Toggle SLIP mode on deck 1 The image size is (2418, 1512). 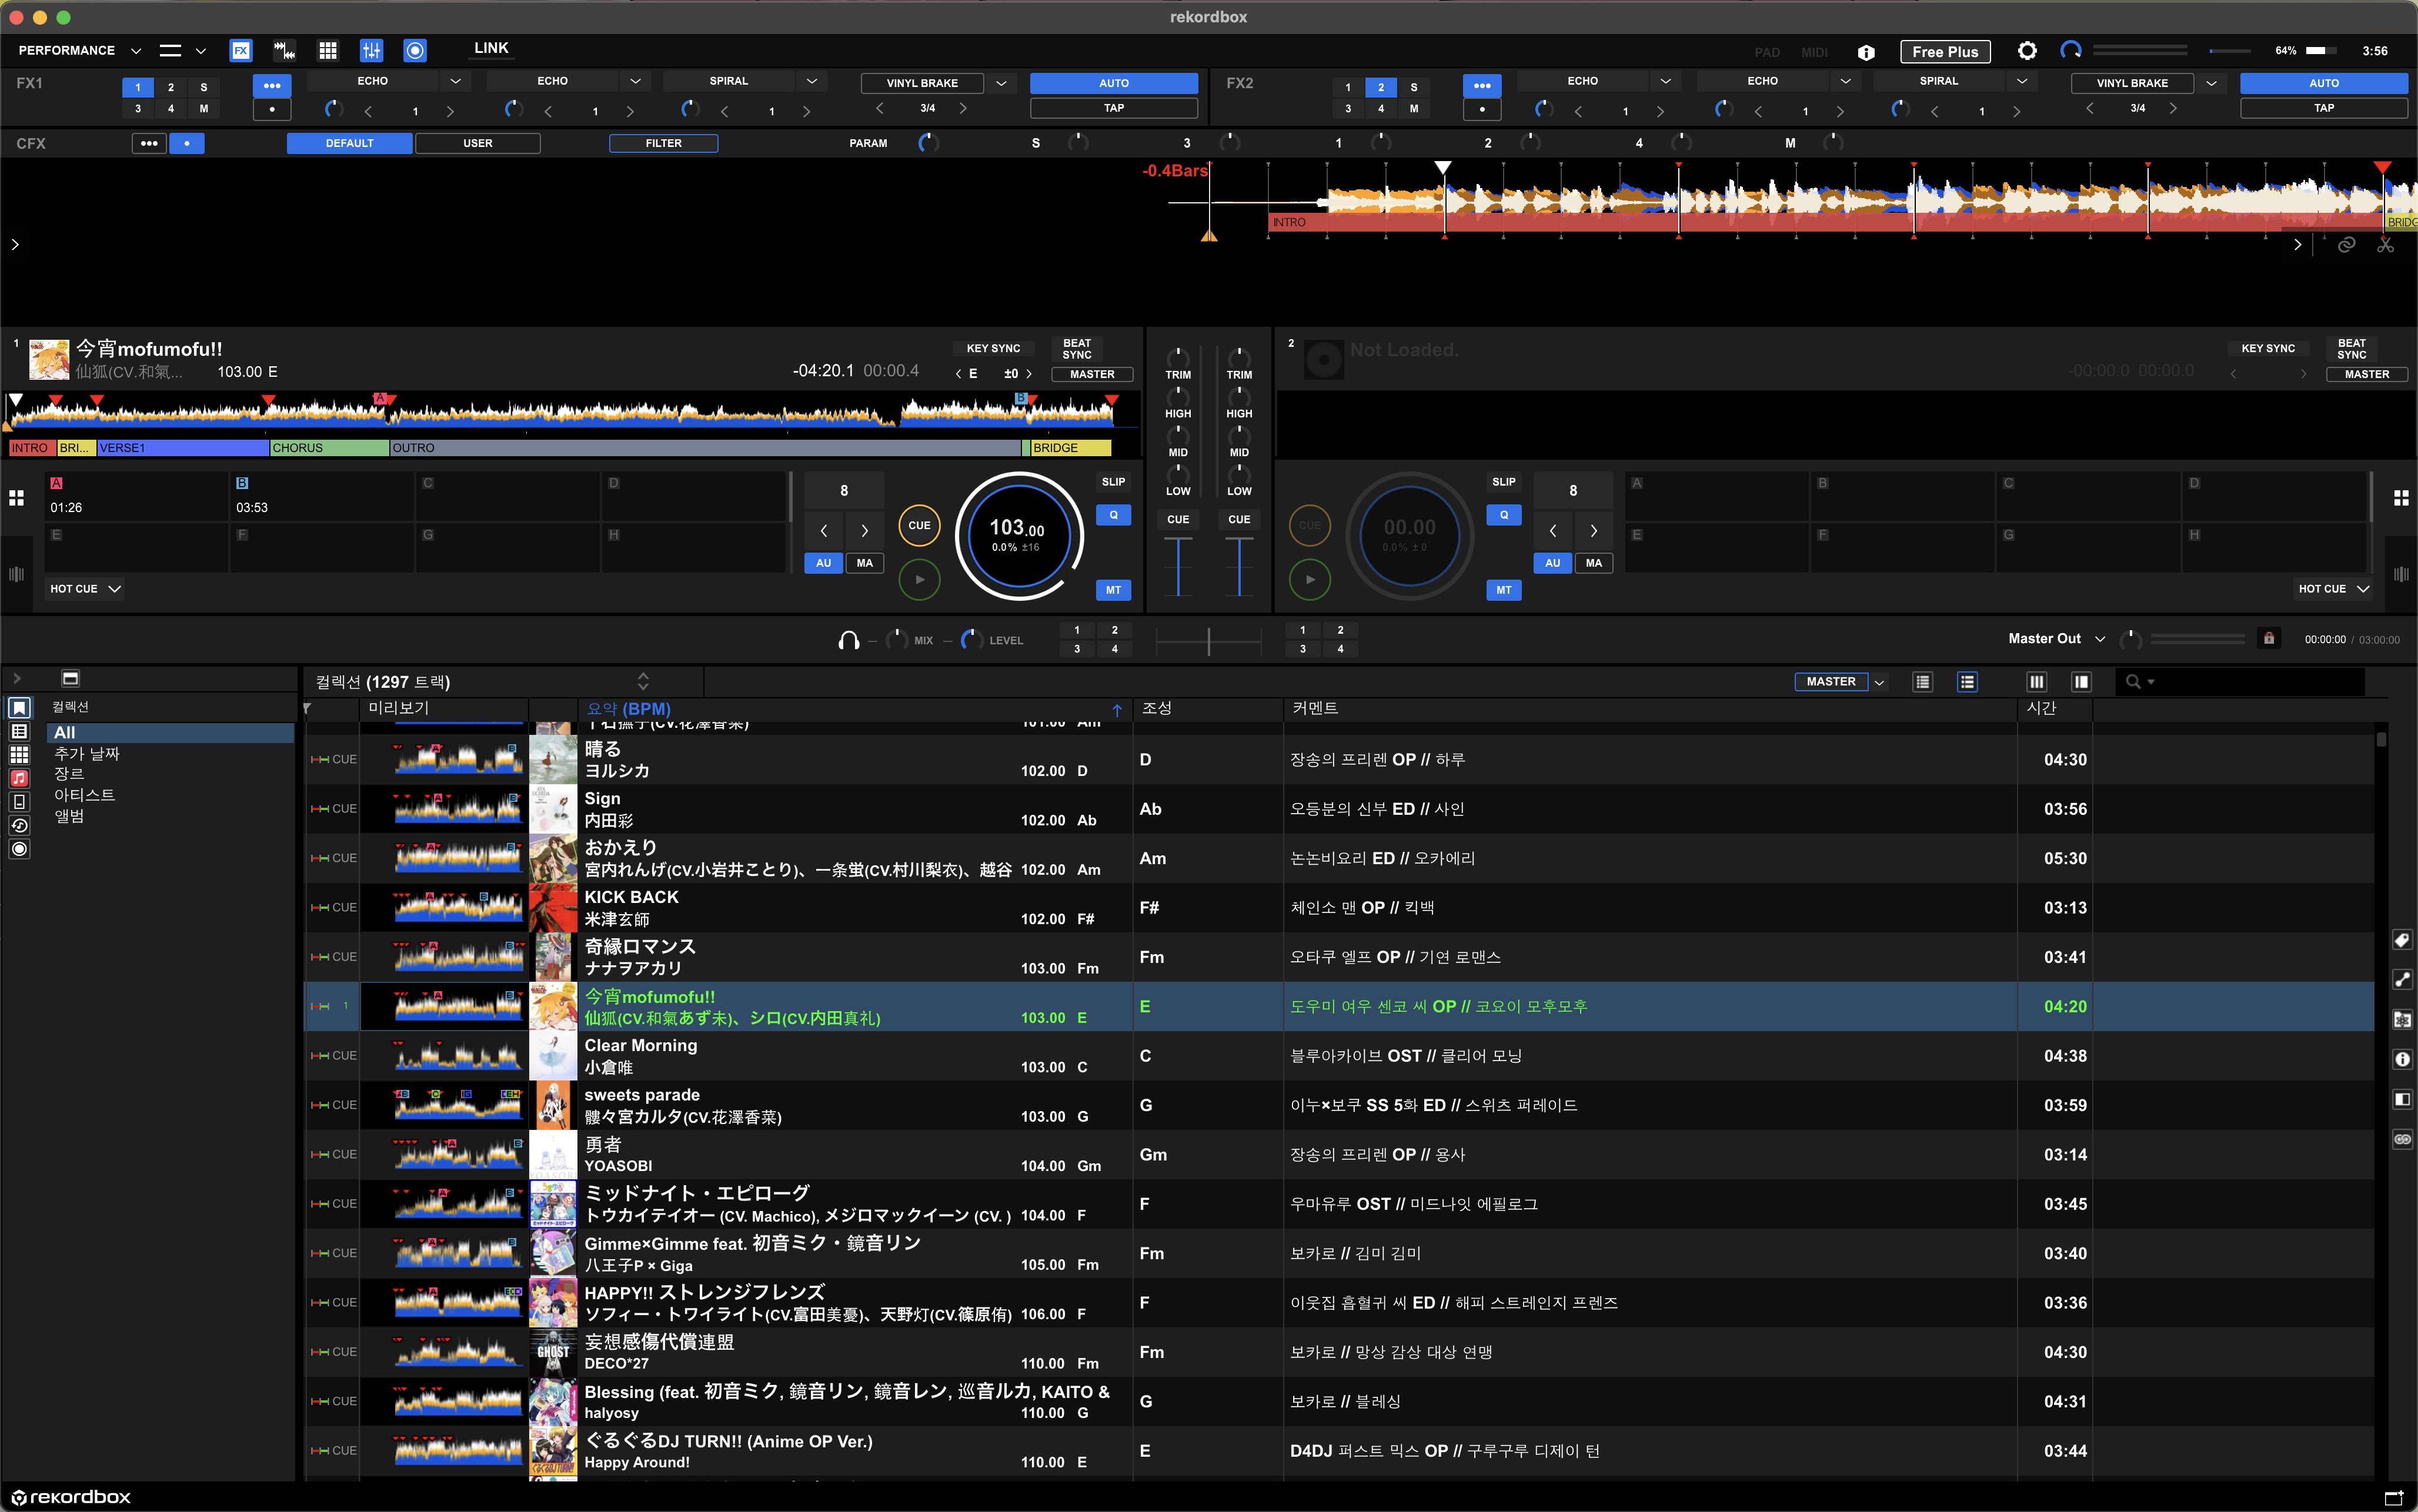point(1113,482)
